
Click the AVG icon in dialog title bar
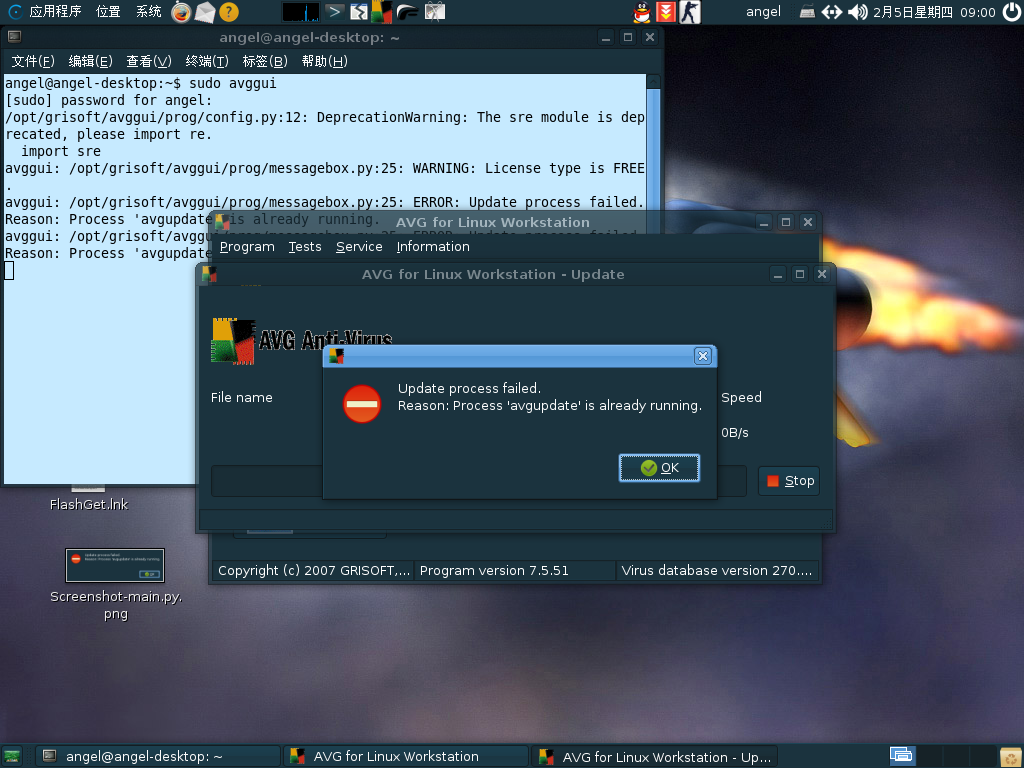336,356
